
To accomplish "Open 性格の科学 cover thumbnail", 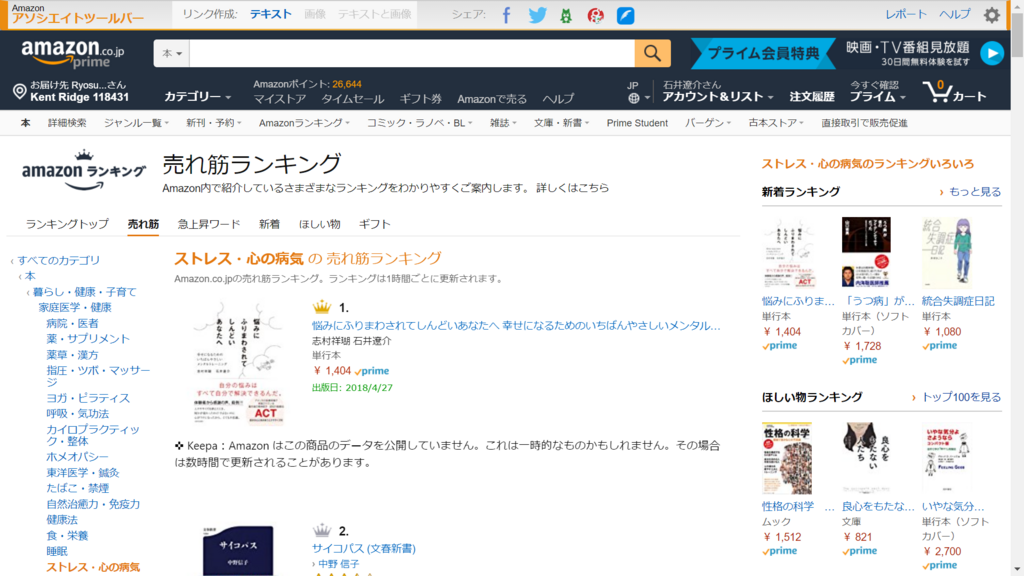I will click(787, 458).
